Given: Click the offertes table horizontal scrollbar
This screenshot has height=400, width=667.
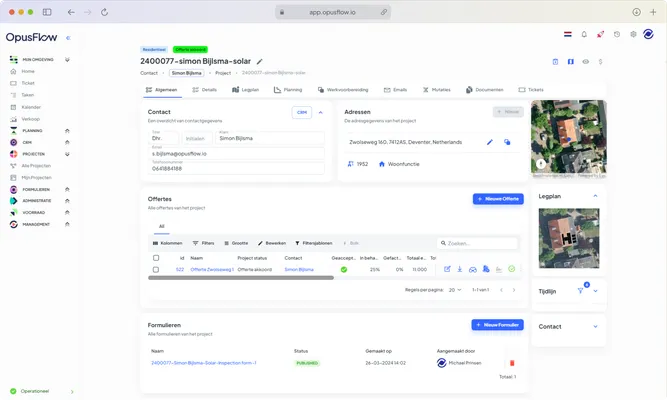Looking at the screenshot, I should click(x=241, y=278).
